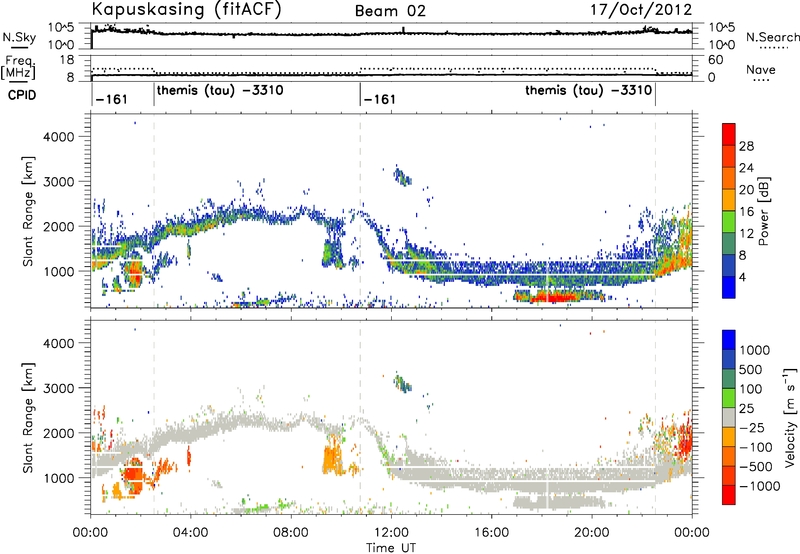Image resolution: width=800 pixels, height=554 pixels.
Task: Click the isolated echo near 3000 km in the power panel
Action: click(402, 176)
